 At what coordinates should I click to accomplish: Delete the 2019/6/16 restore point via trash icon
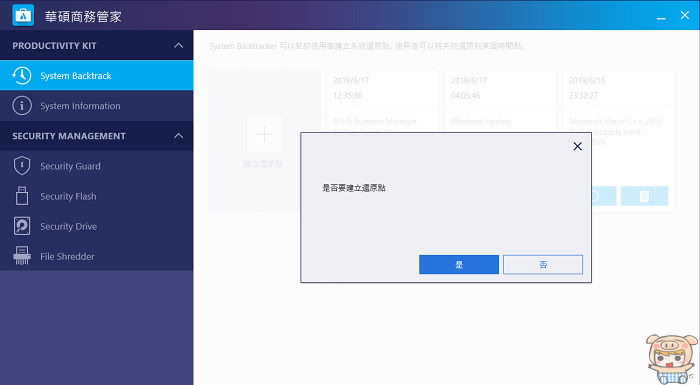click(644, 196)
